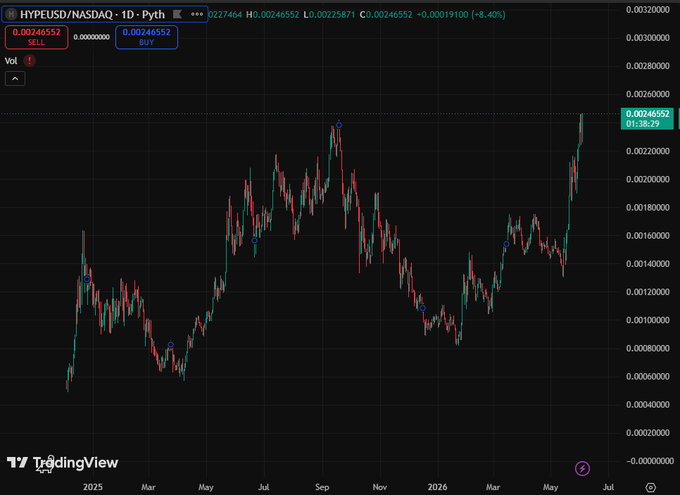Click the spread value 0.00000000
680x495 pixels.
pyautogui.click(x=92, y=37)
